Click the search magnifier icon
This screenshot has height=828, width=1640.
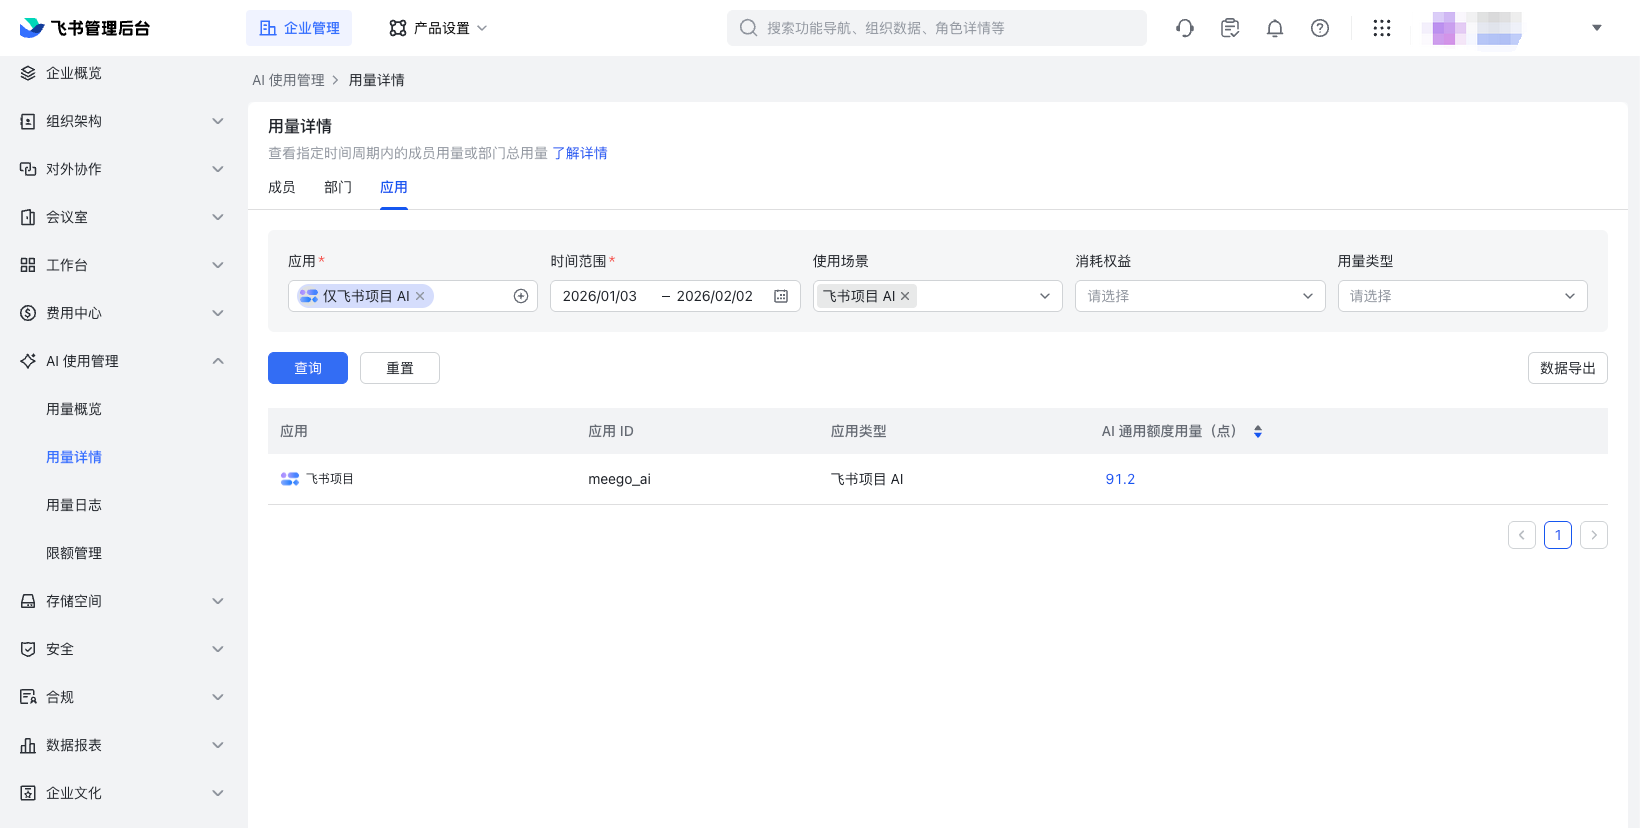(748, 28)
